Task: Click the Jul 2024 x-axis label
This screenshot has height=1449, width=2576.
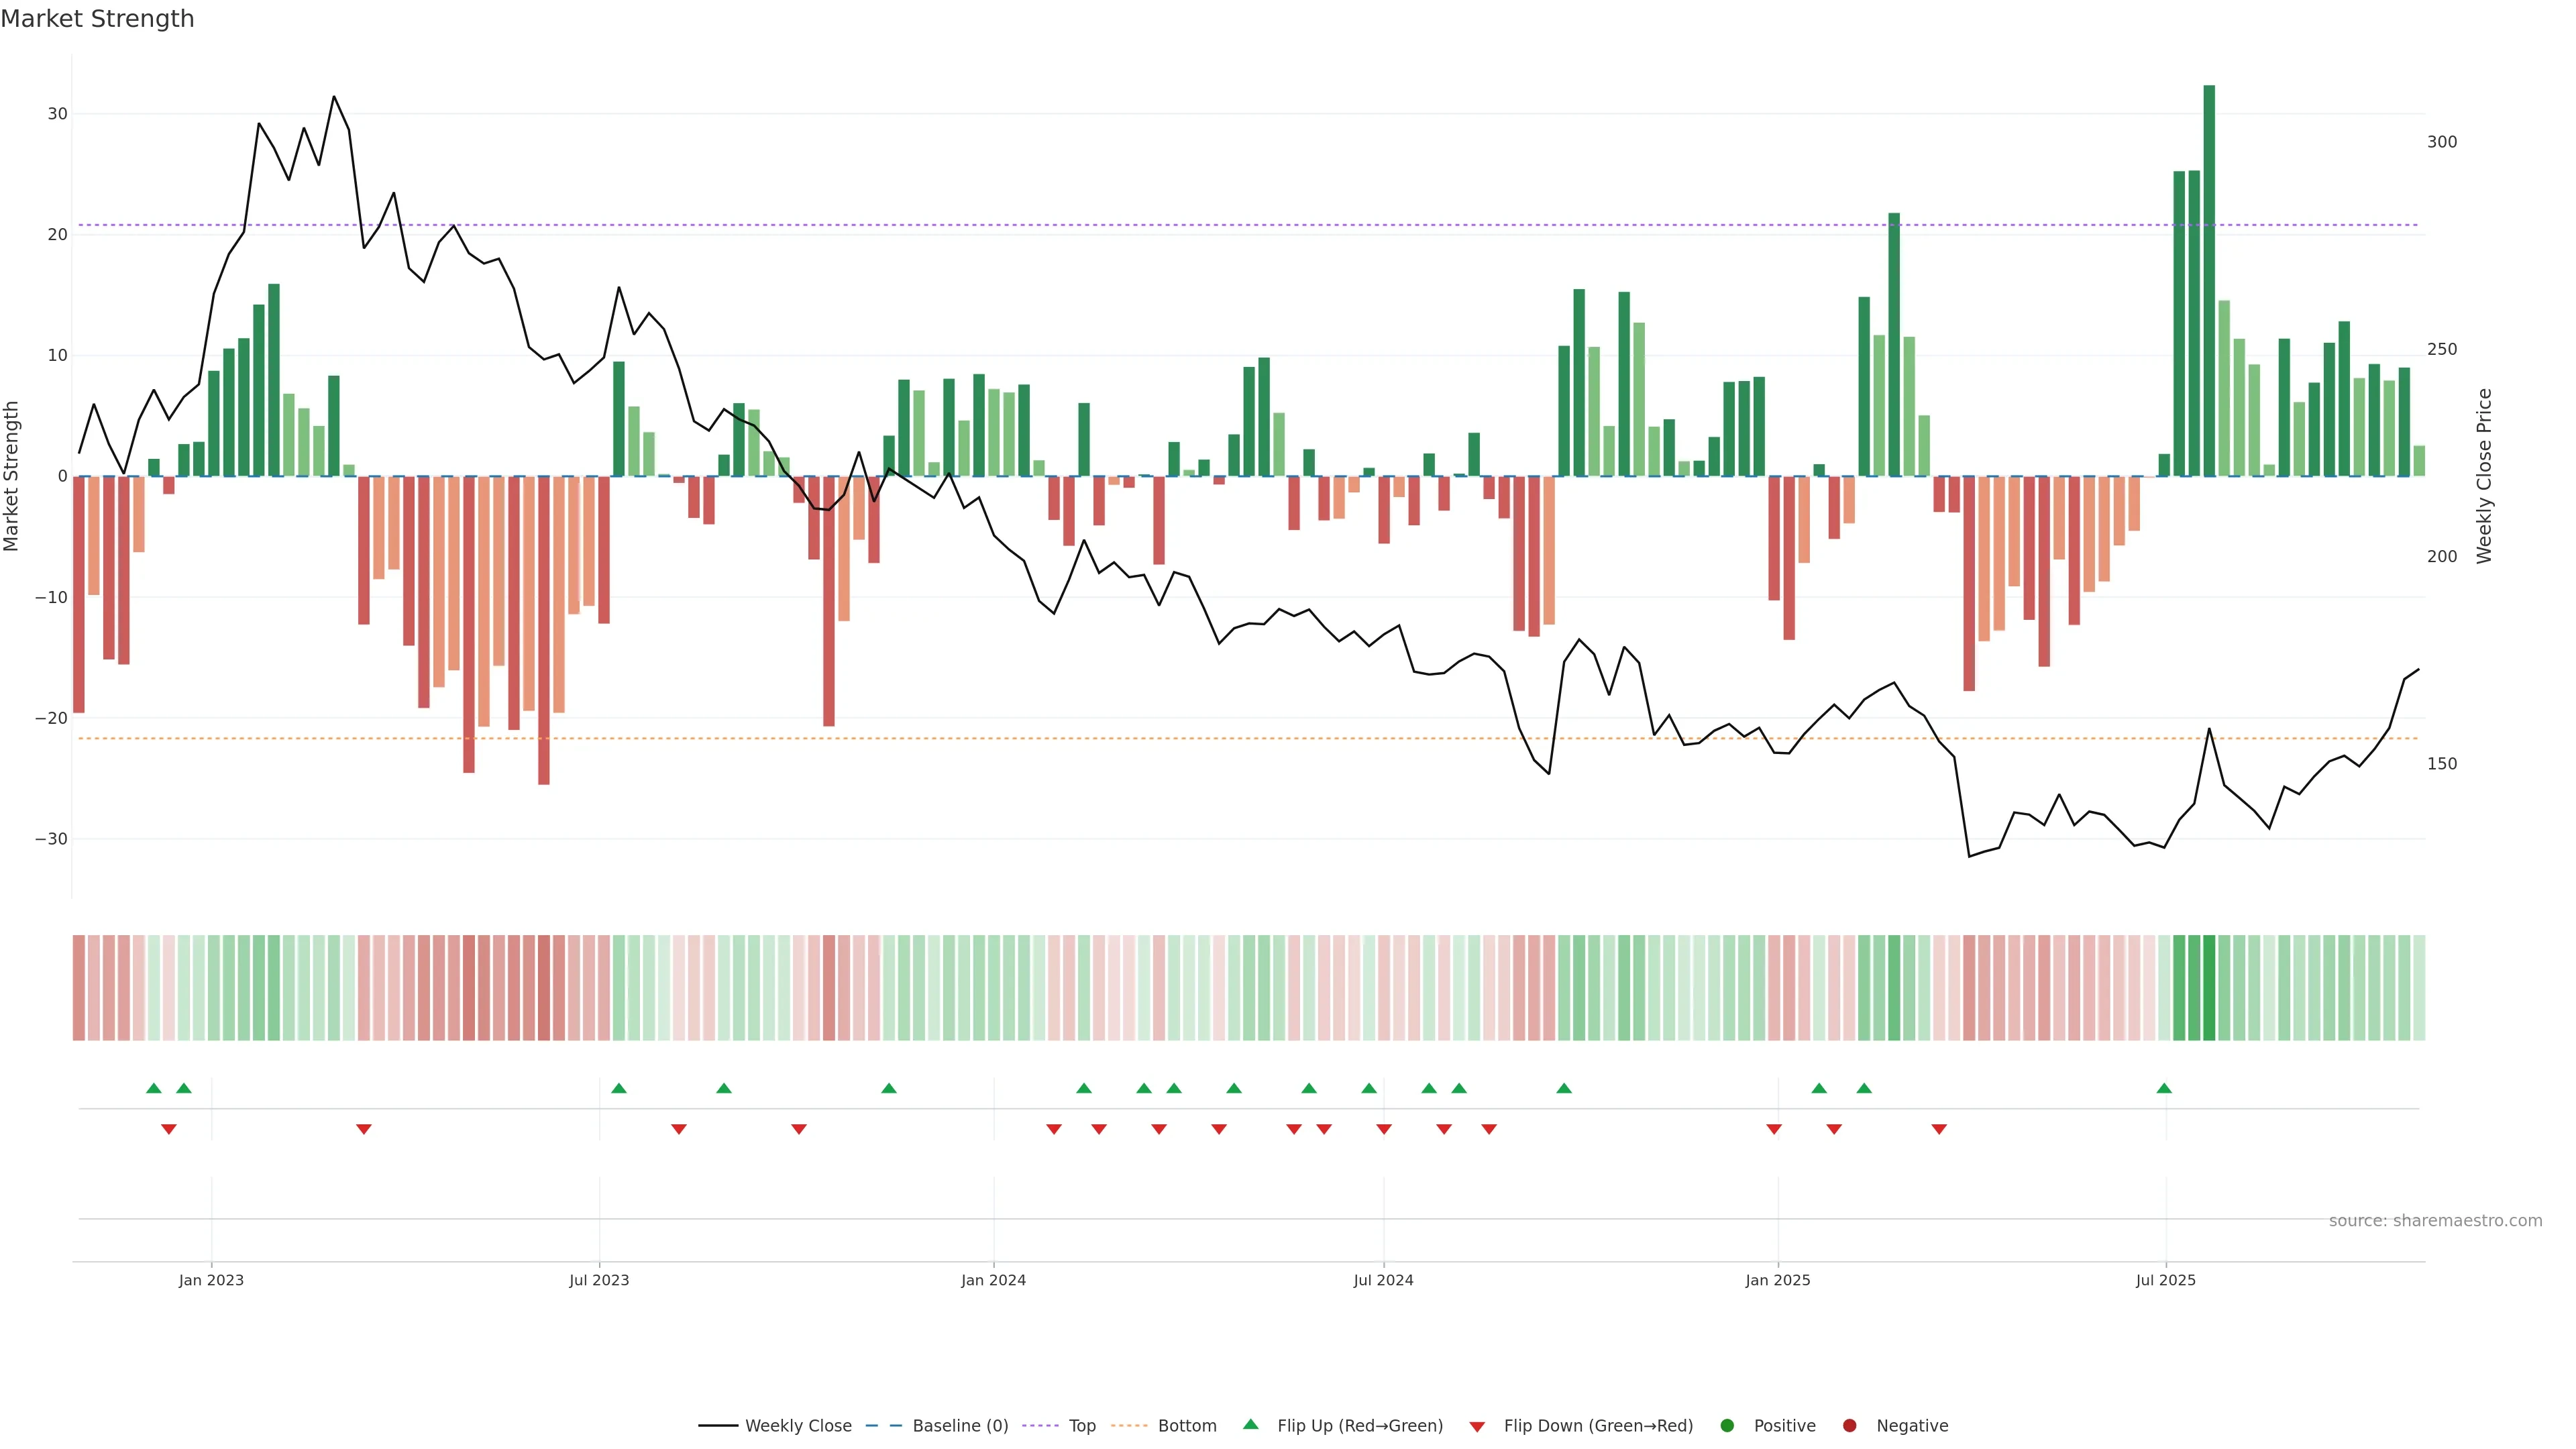Action: [x=1383, y=1280]
